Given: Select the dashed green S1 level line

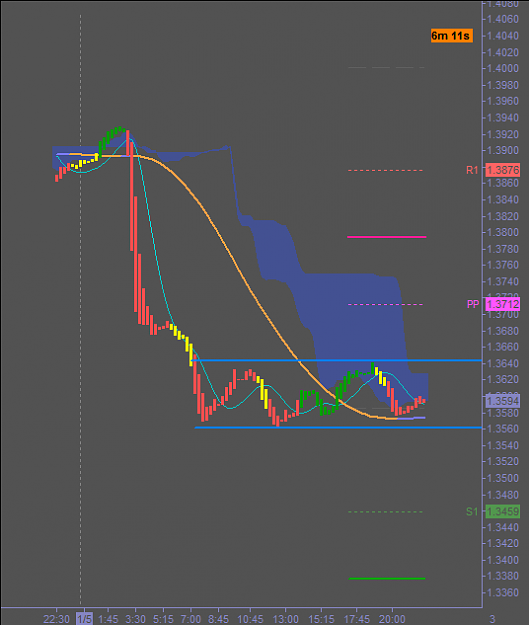Looking at the screenshot, I should (385, 511).
